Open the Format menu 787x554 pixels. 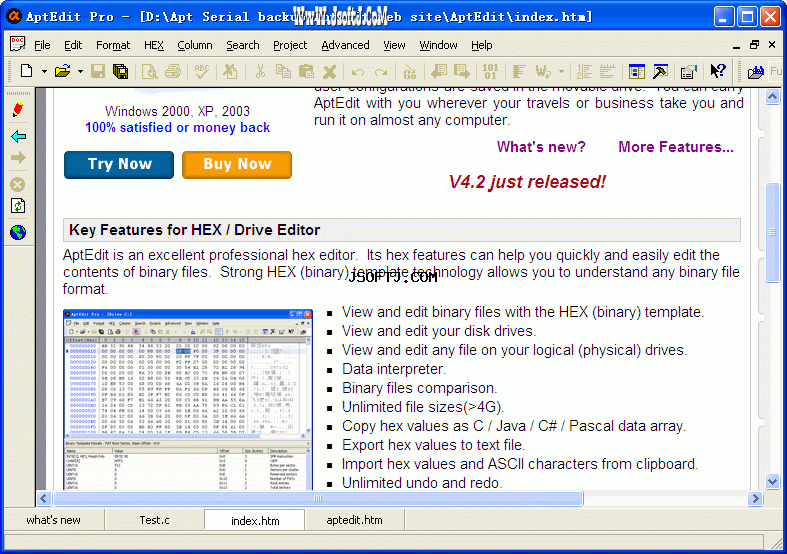click(113, 45)
